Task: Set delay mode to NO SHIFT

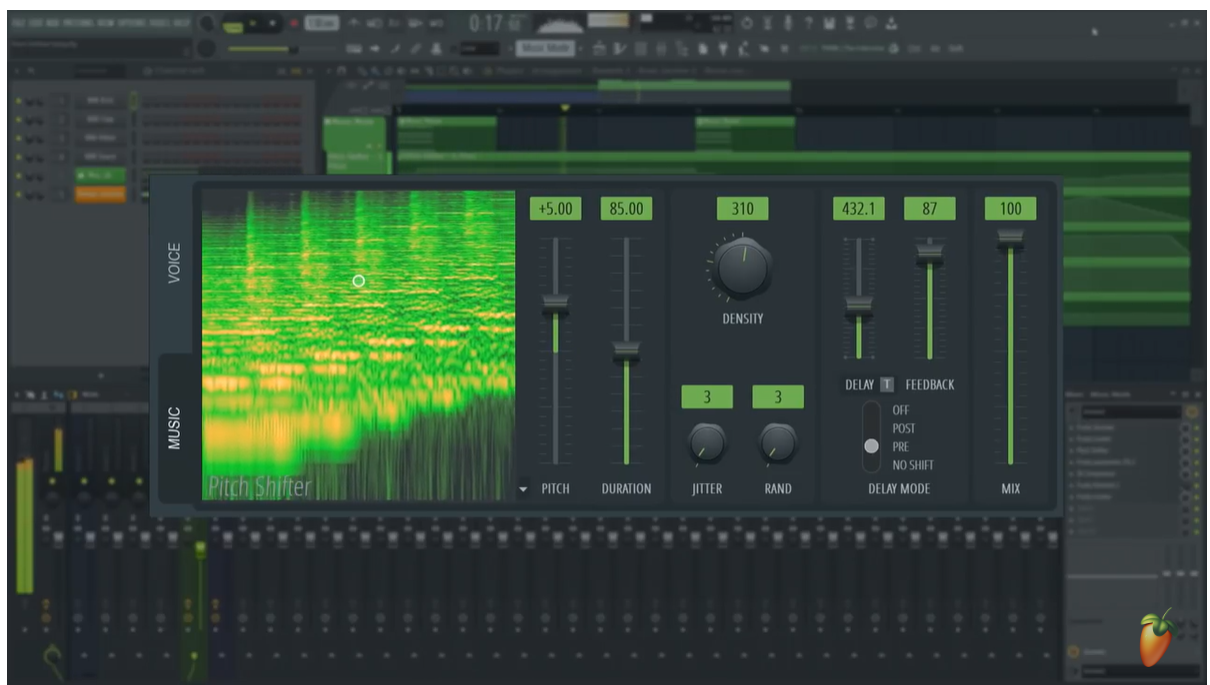Action: [913, 465]
